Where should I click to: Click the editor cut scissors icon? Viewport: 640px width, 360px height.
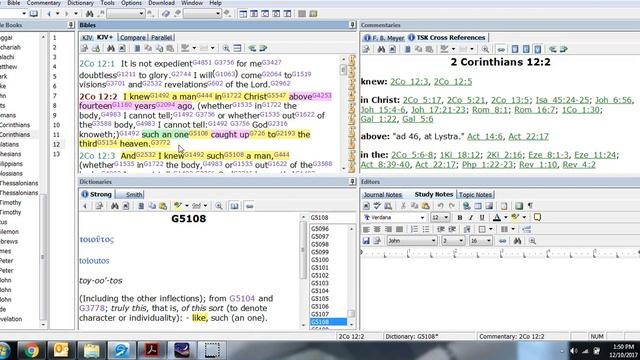click(403, 206)
